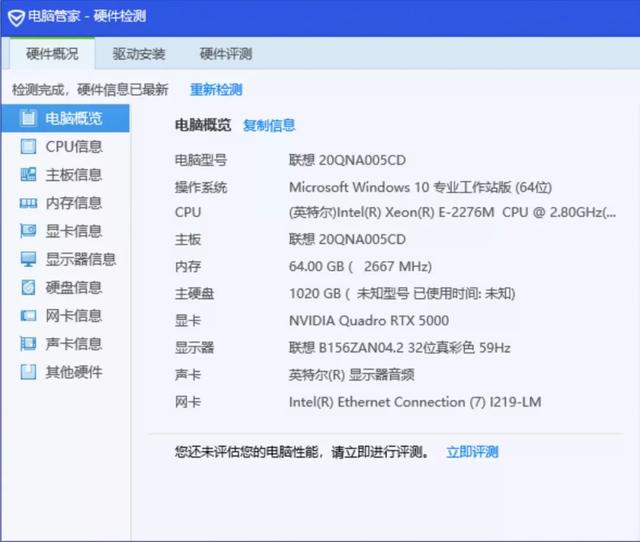This screenshot has height=542, width=640.
Task: Open CPU信息 in the sidebar
Action: 65,147
